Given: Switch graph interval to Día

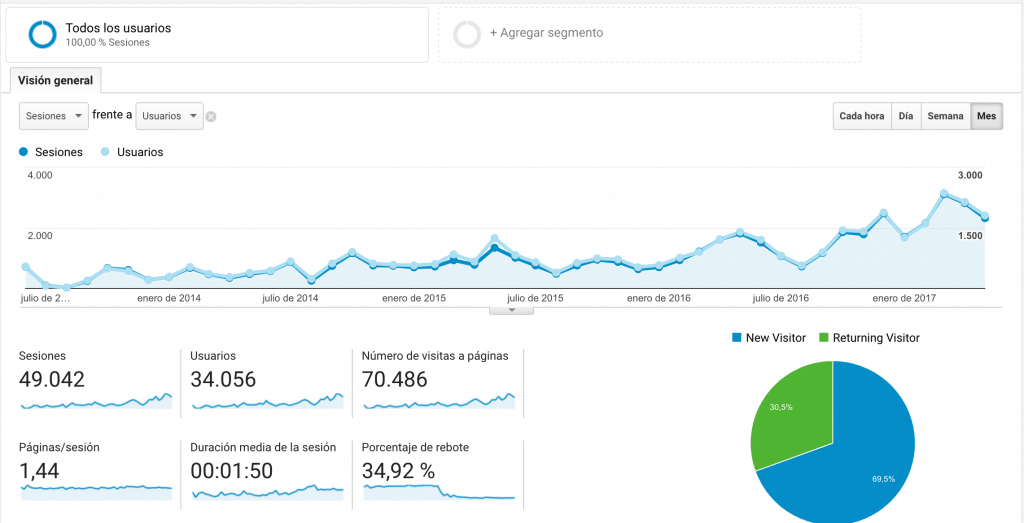Looking at the screenshot, I should click(905, 116).
